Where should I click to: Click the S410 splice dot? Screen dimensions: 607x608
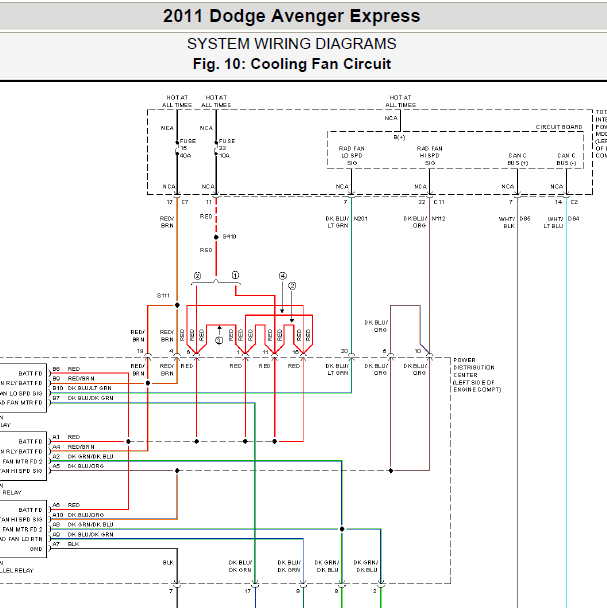[216, 237]
